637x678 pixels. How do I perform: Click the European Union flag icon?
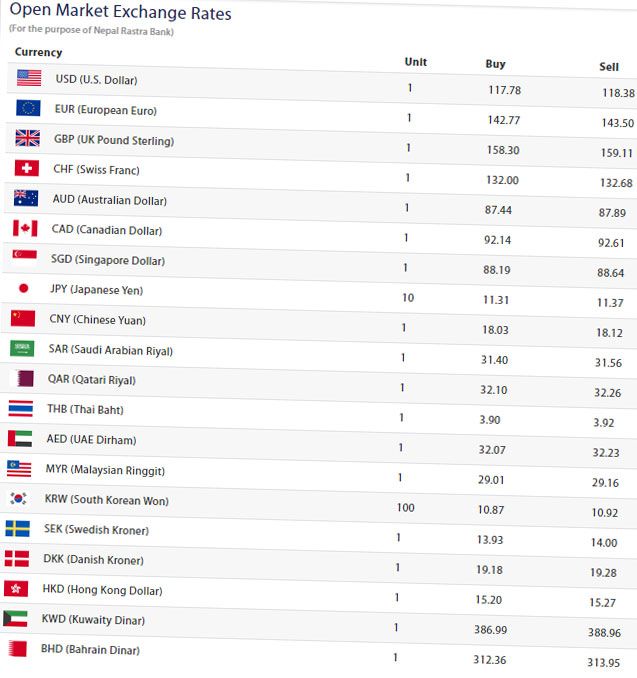(28, 108)
